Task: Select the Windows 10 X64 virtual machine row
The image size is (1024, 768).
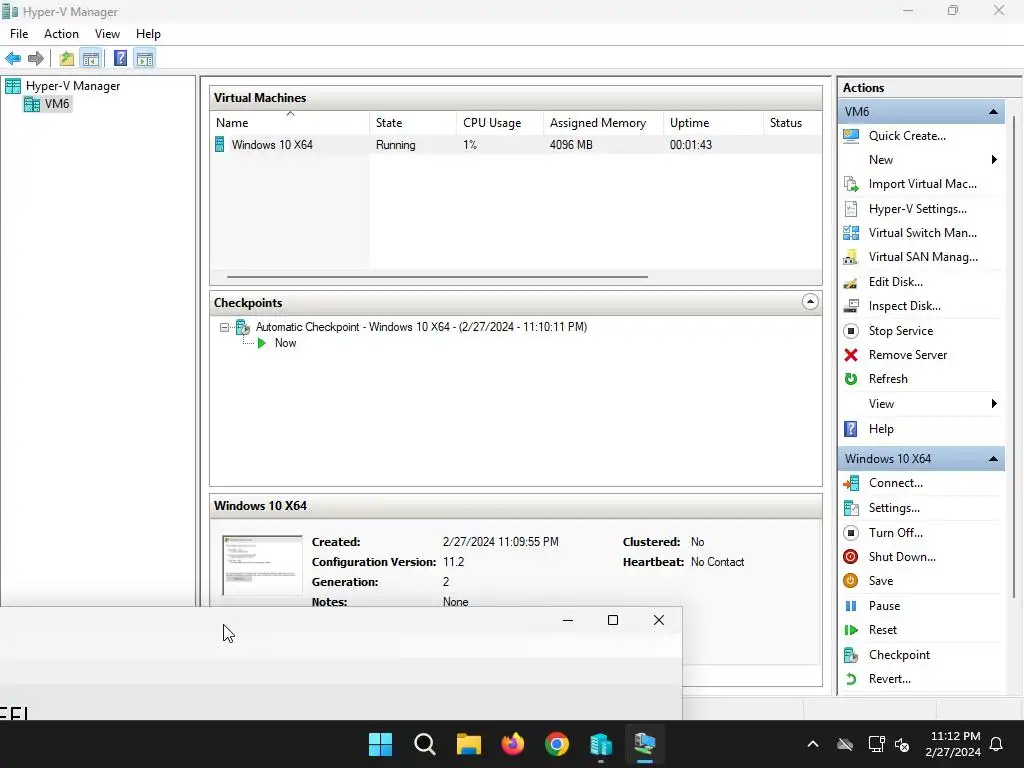Action: (516, 145)
